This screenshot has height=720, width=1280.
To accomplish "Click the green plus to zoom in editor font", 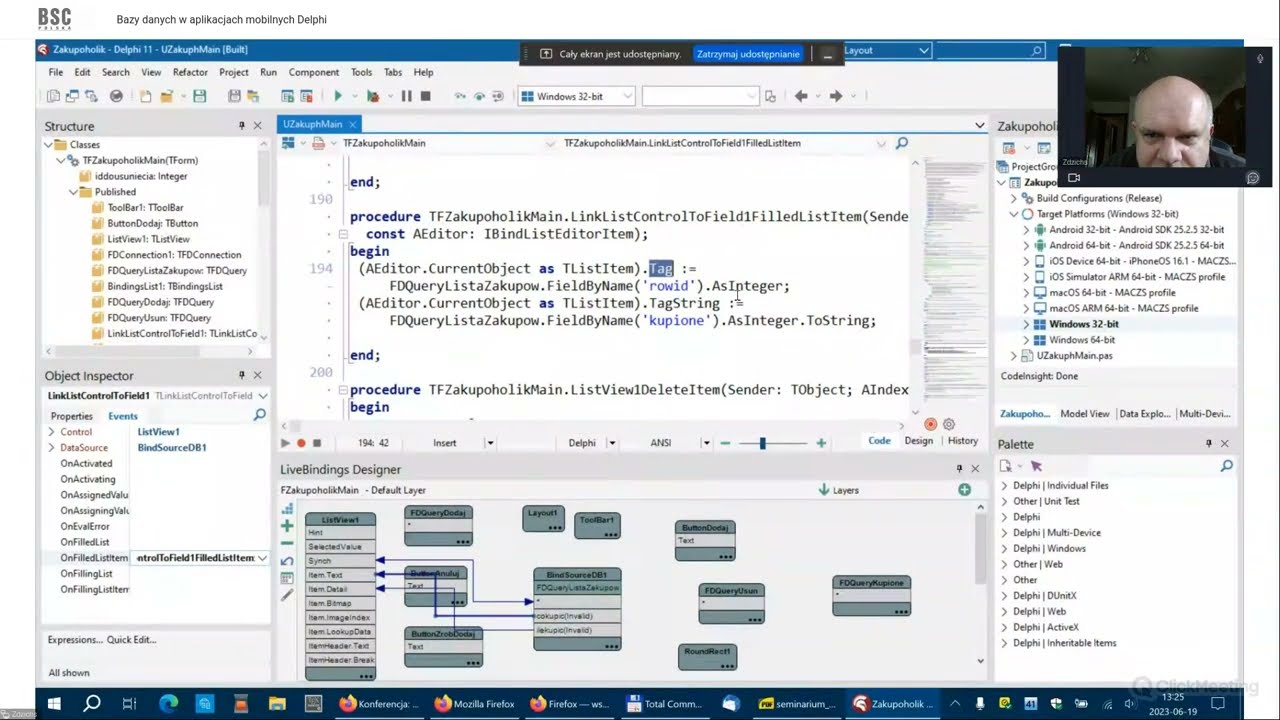I will pyautogui.click(x=821, y=443).
